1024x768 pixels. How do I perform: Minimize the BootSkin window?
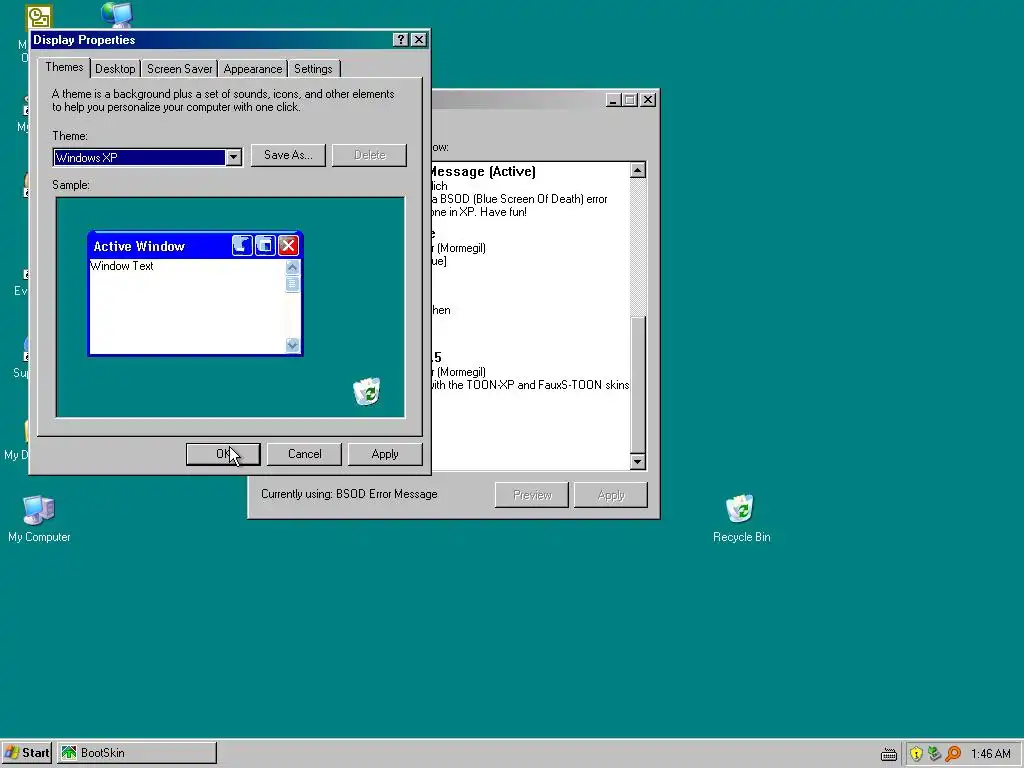tap(613, 100)
